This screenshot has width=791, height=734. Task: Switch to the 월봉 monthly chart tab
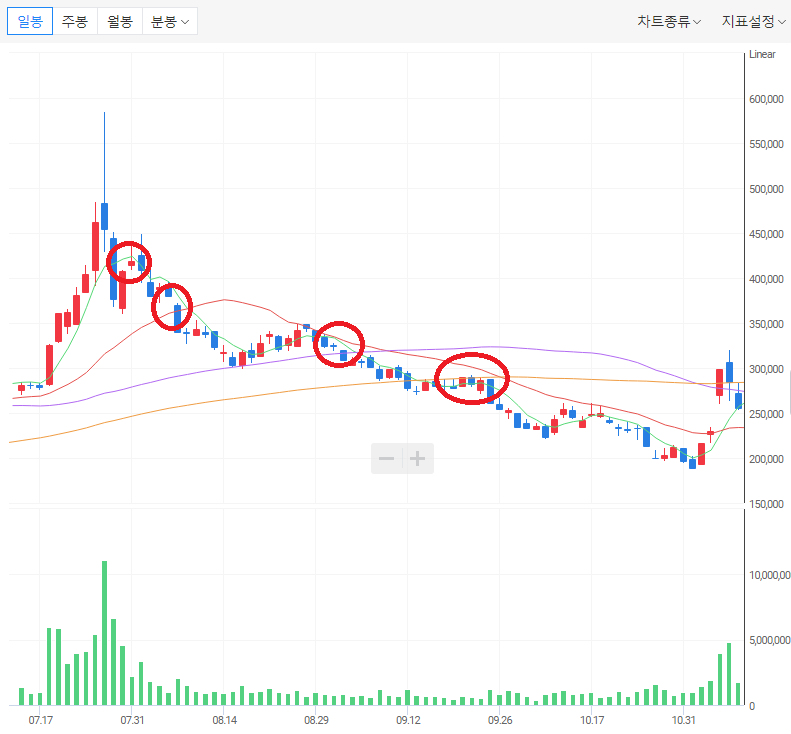tap(120, 21)
